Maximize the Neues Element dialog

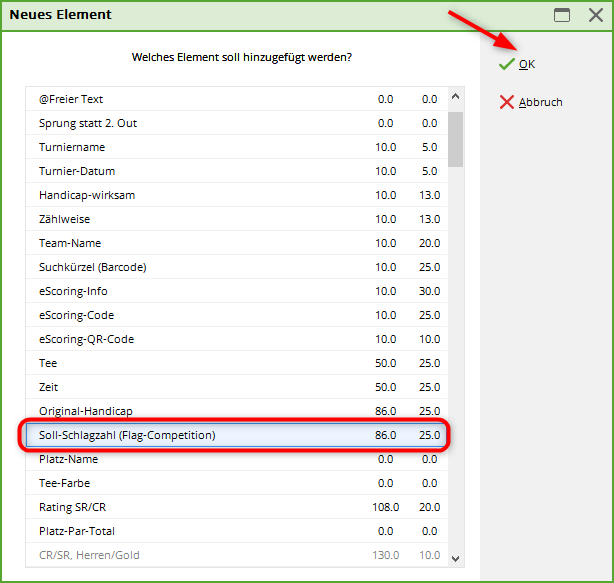(562, 15)
